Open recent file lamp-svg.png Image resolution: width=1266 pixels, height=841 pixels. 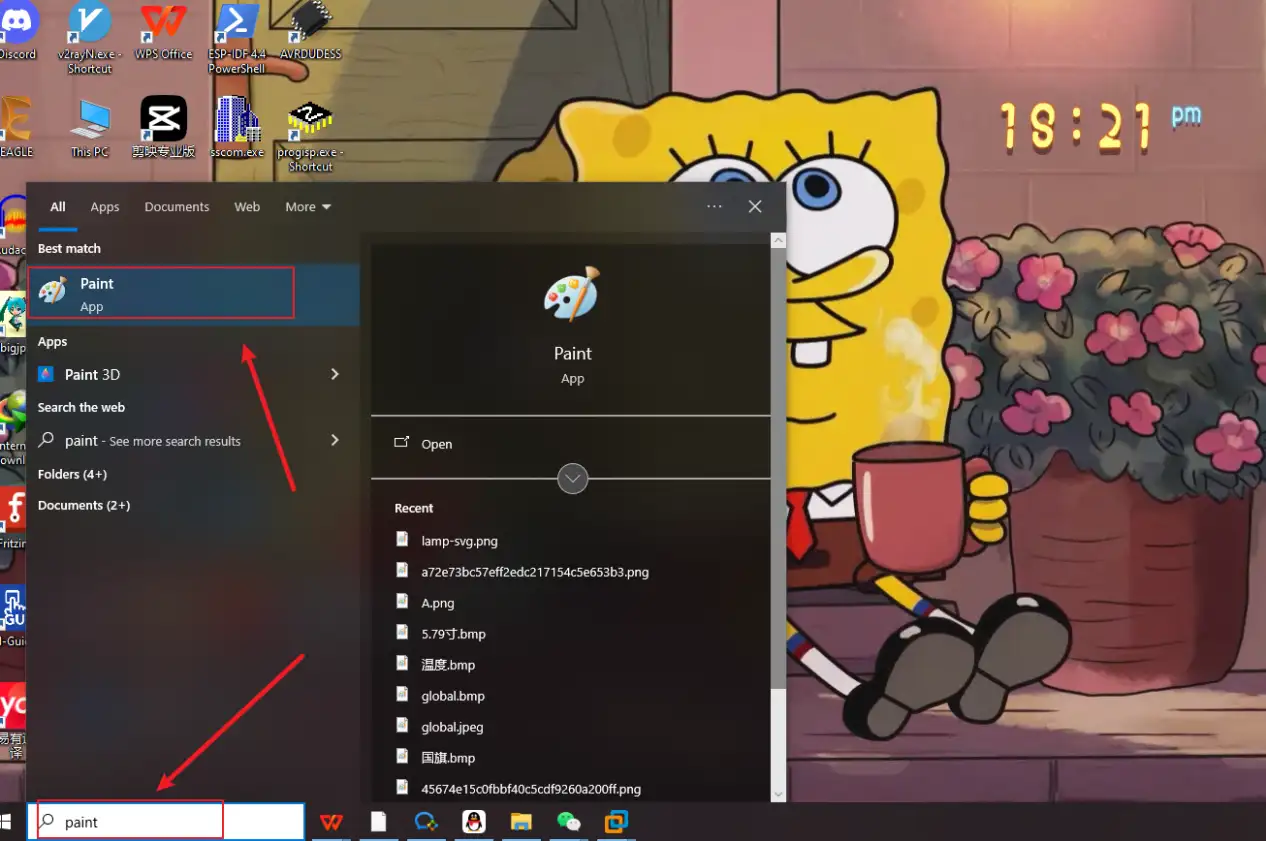459,541
